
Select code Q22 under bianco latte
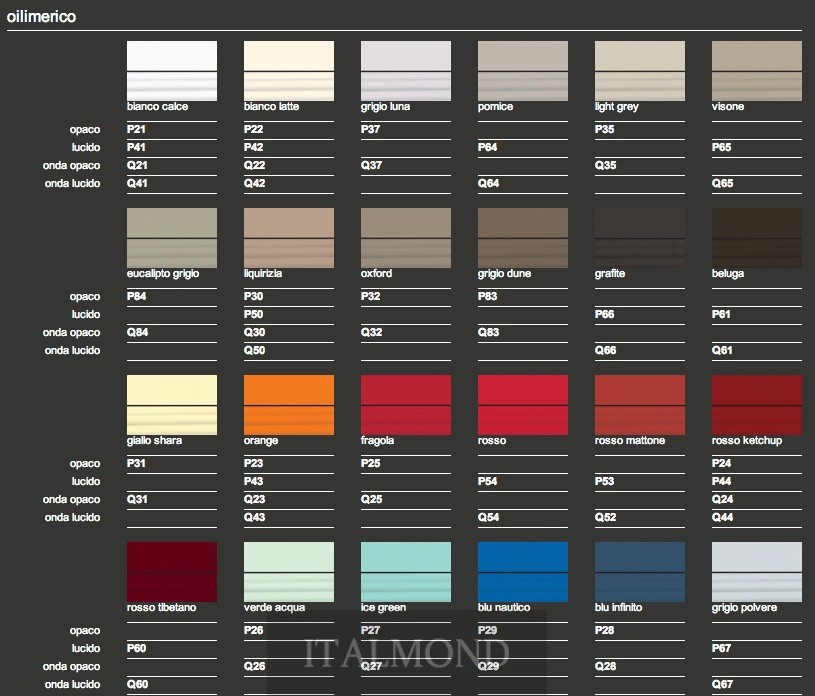[255, 165]
